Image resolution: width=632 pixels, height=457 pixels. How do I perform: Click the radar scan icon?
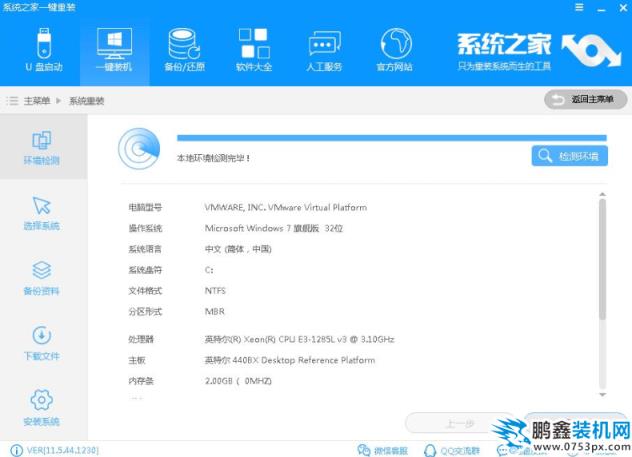click(x=139, y=148)
